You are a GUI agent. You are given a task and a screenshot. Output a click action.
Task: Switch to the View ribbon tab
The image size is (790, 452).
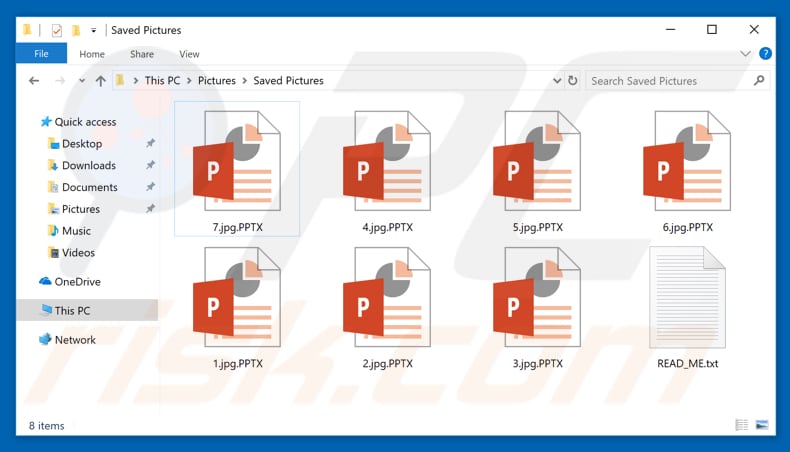coord(189,54)
